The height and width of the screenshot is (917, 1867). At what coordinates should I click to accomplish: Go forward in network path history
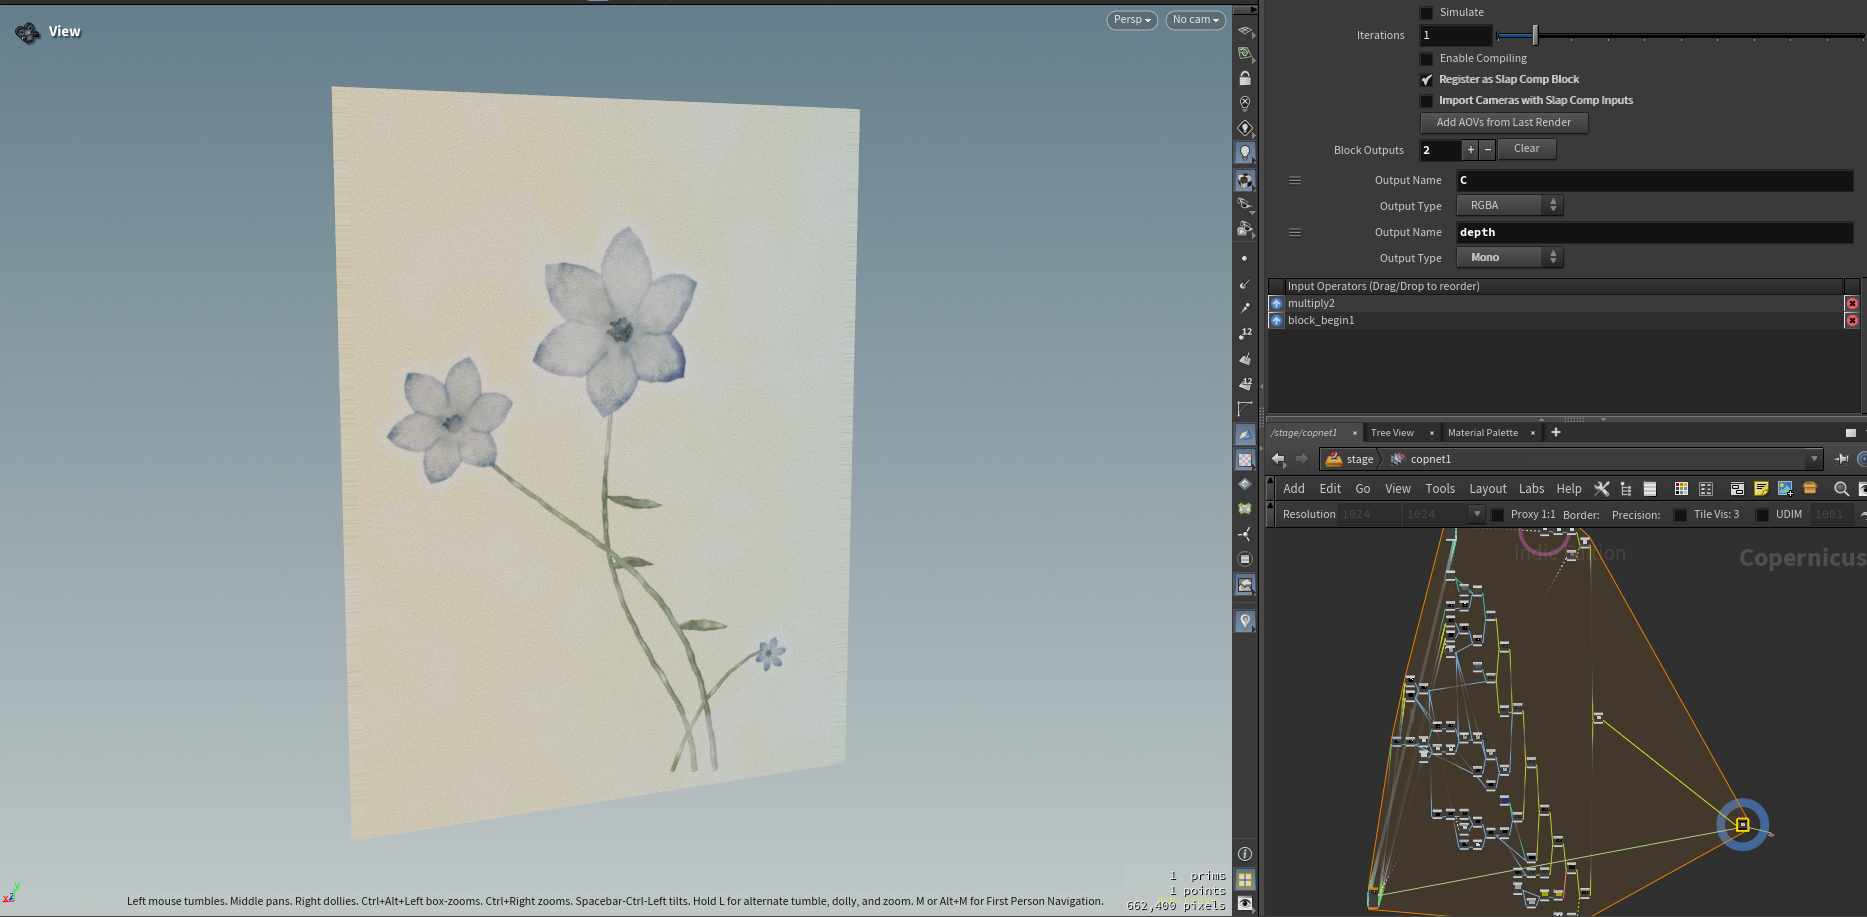[1302, 459]
